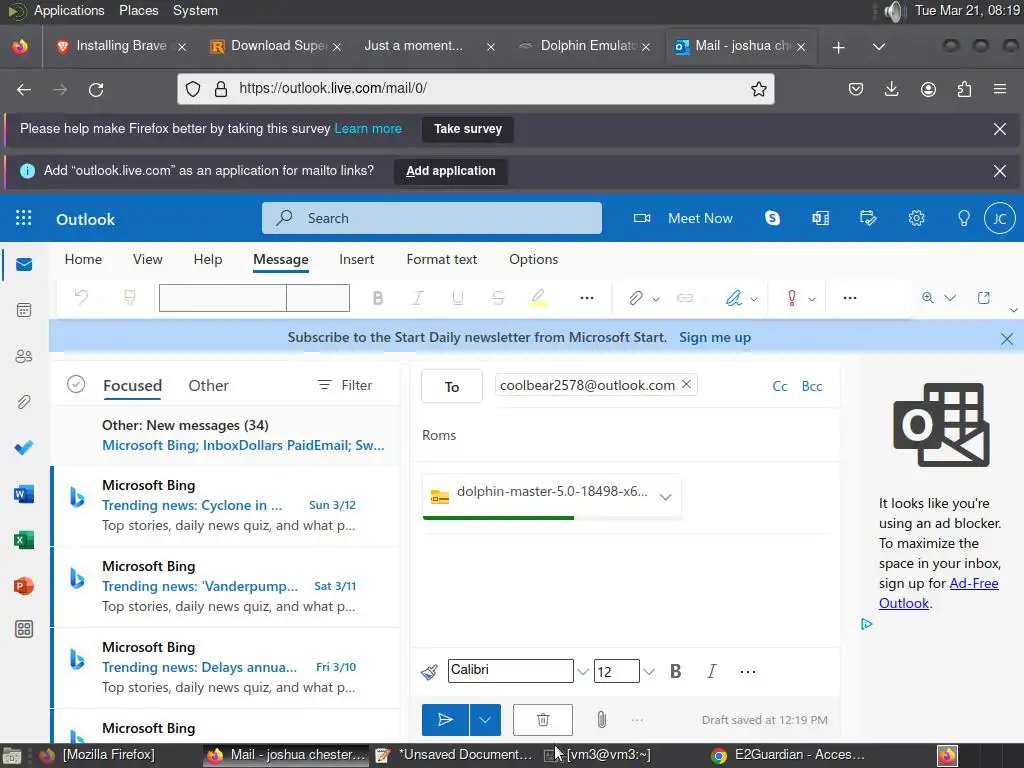Click the Roms subject field
Viewport: 1024px width, 768px height.
coord(625,435)
